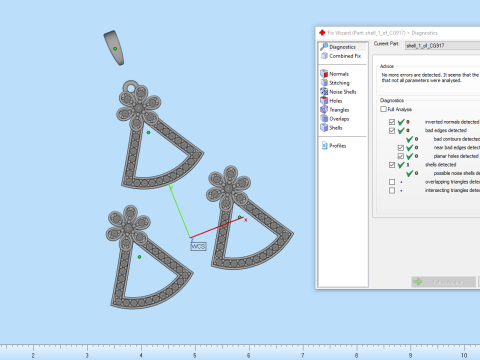Screen dimensions: 480x360
Task: Select the small bail part at top
Action: 114,48
